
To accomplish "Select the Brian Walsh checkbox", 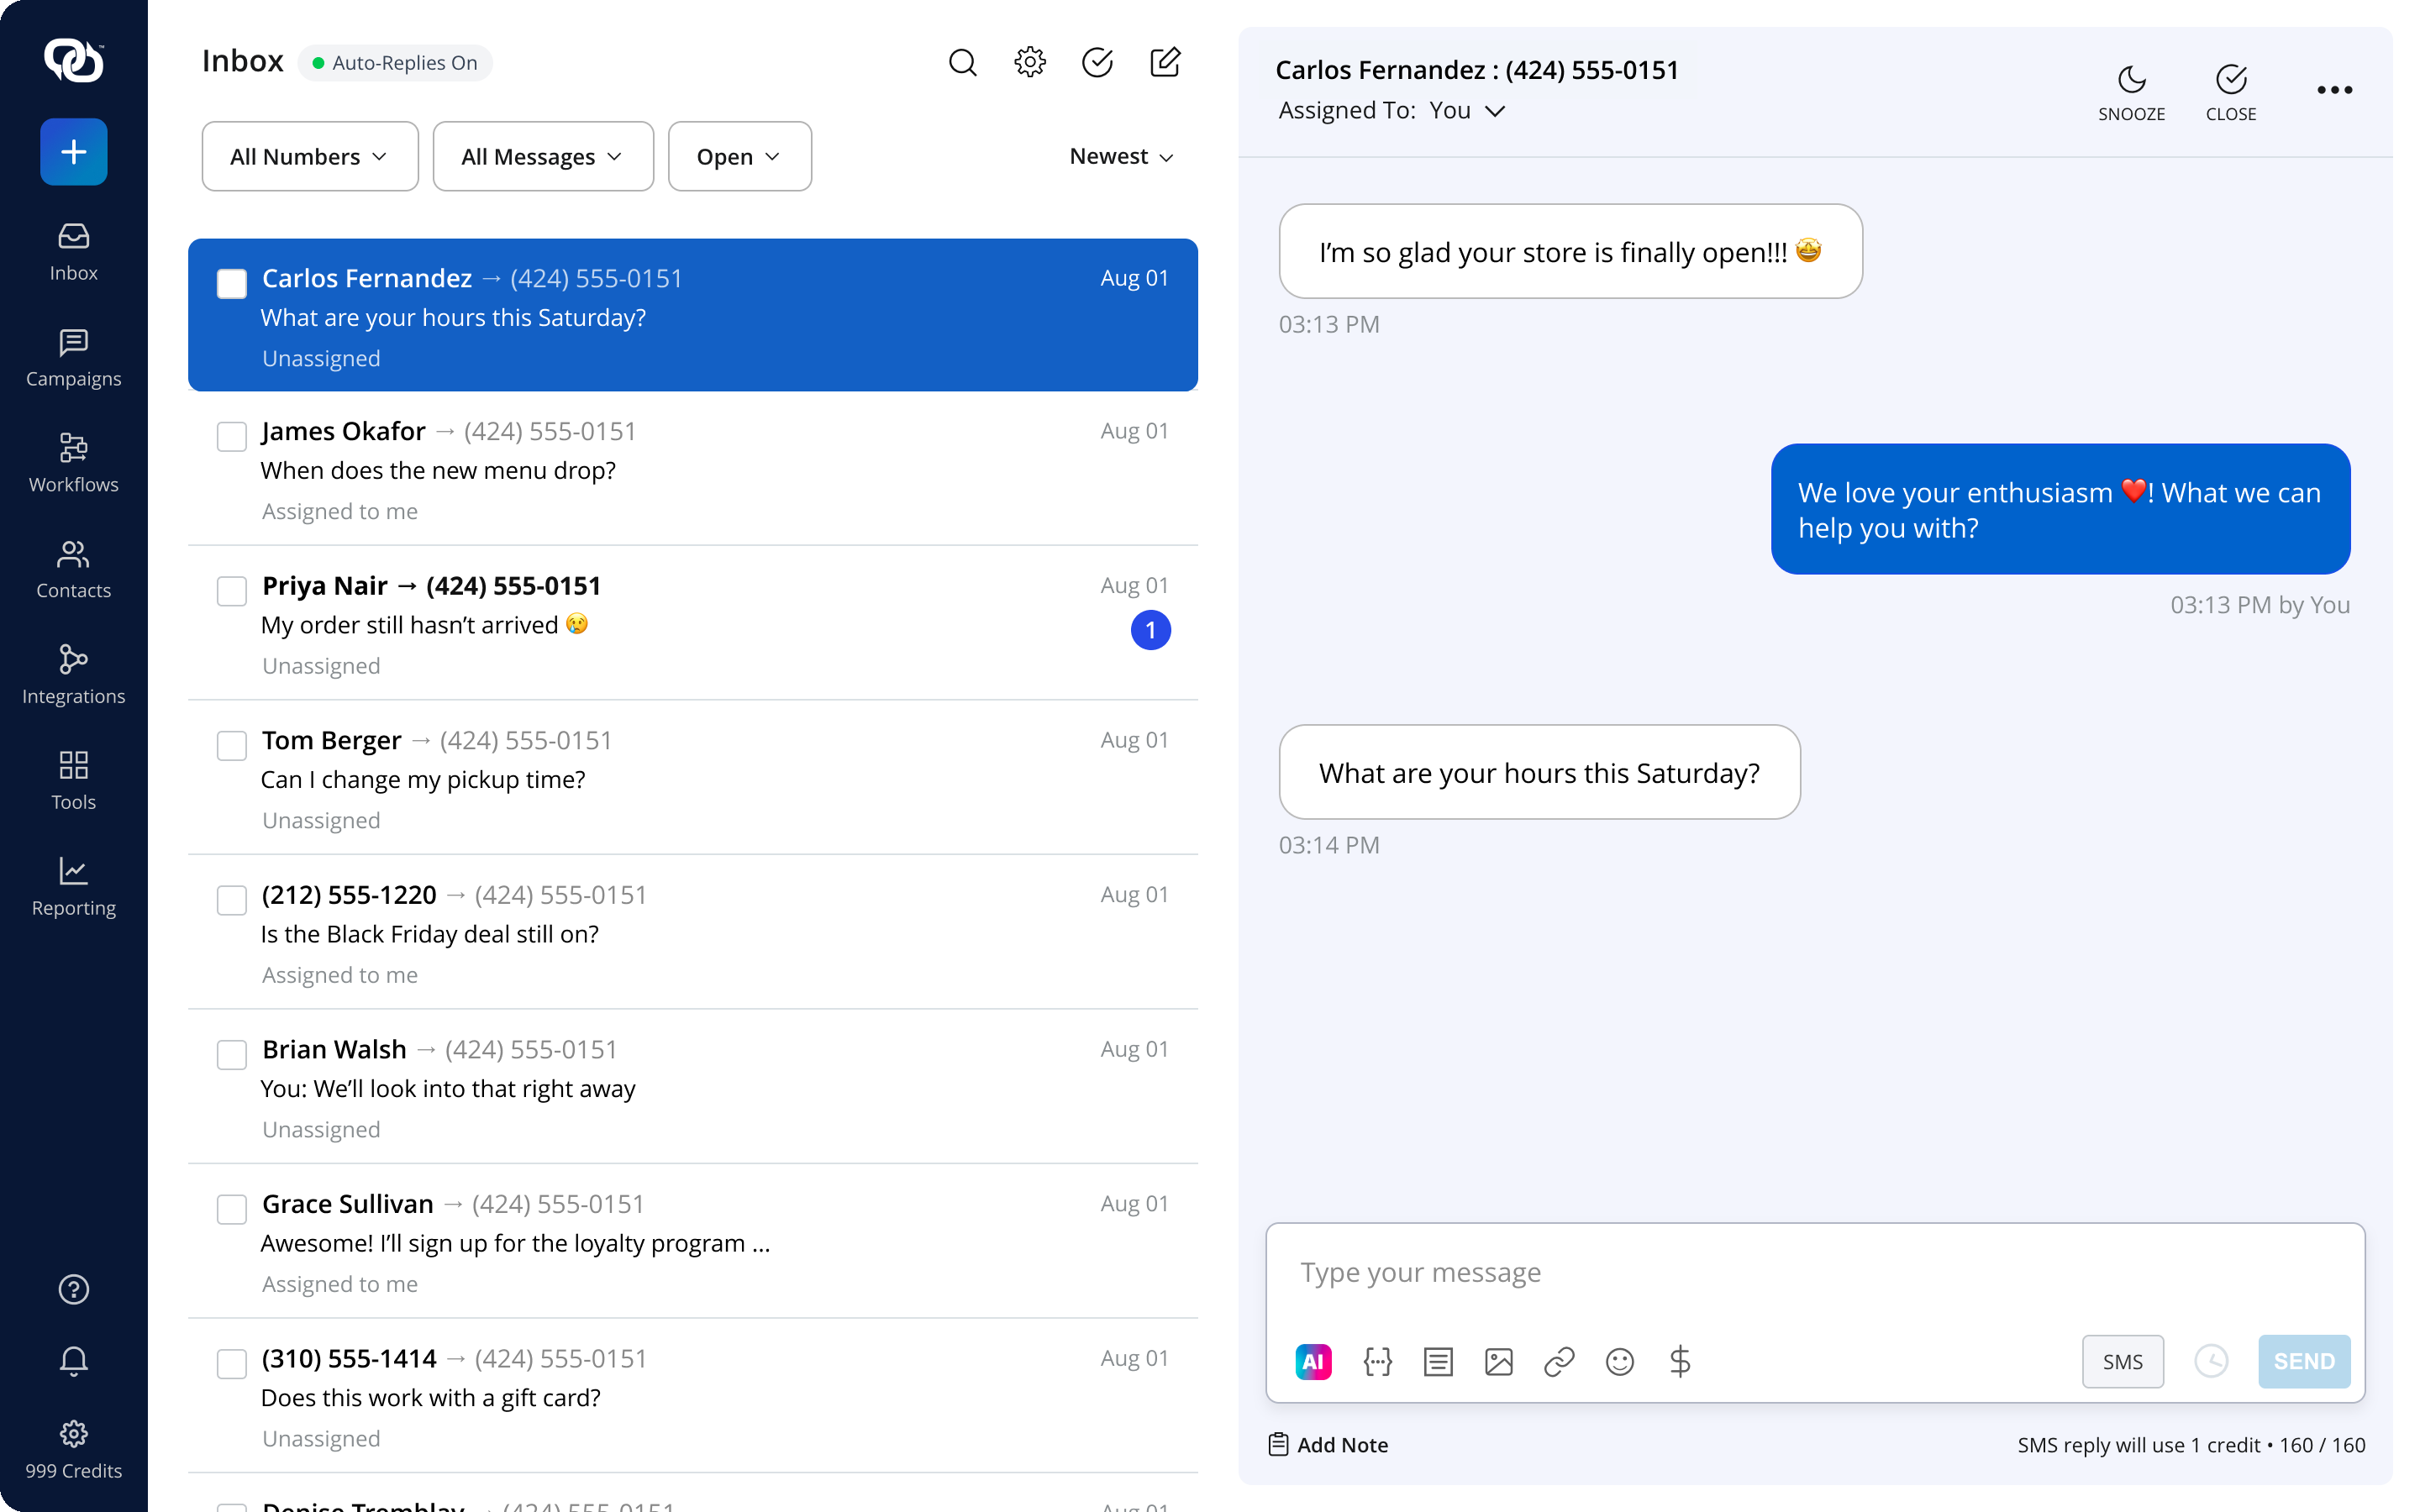I will tap(232, 1055).
